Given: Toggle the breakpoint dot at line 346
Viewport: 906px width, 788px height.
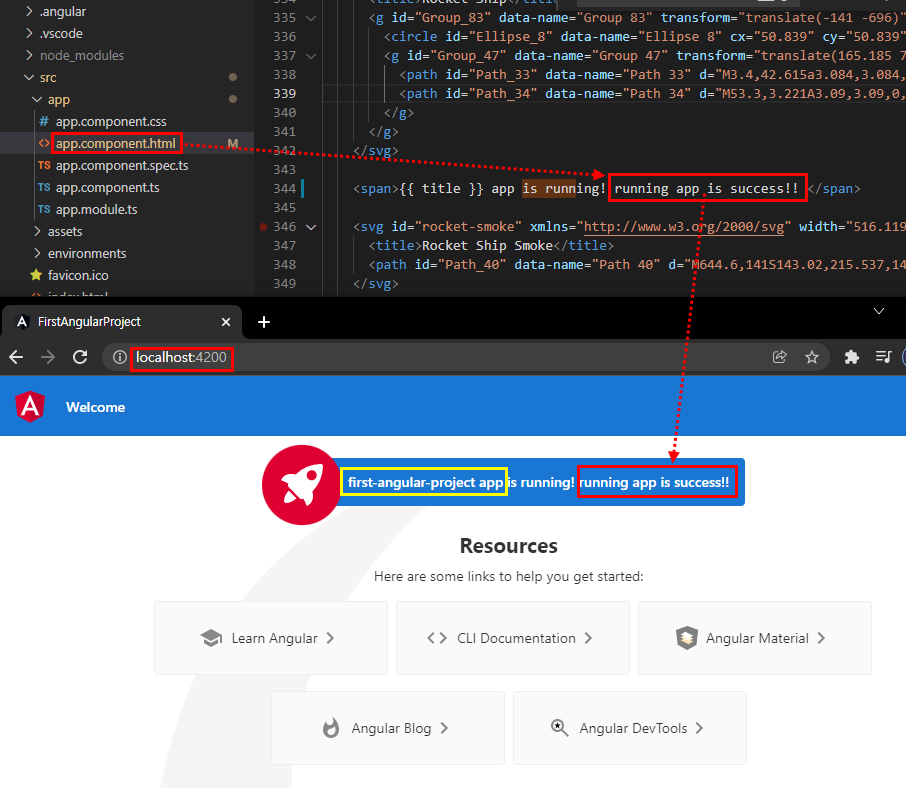Looking at the screenshot, I should point(263,227).
